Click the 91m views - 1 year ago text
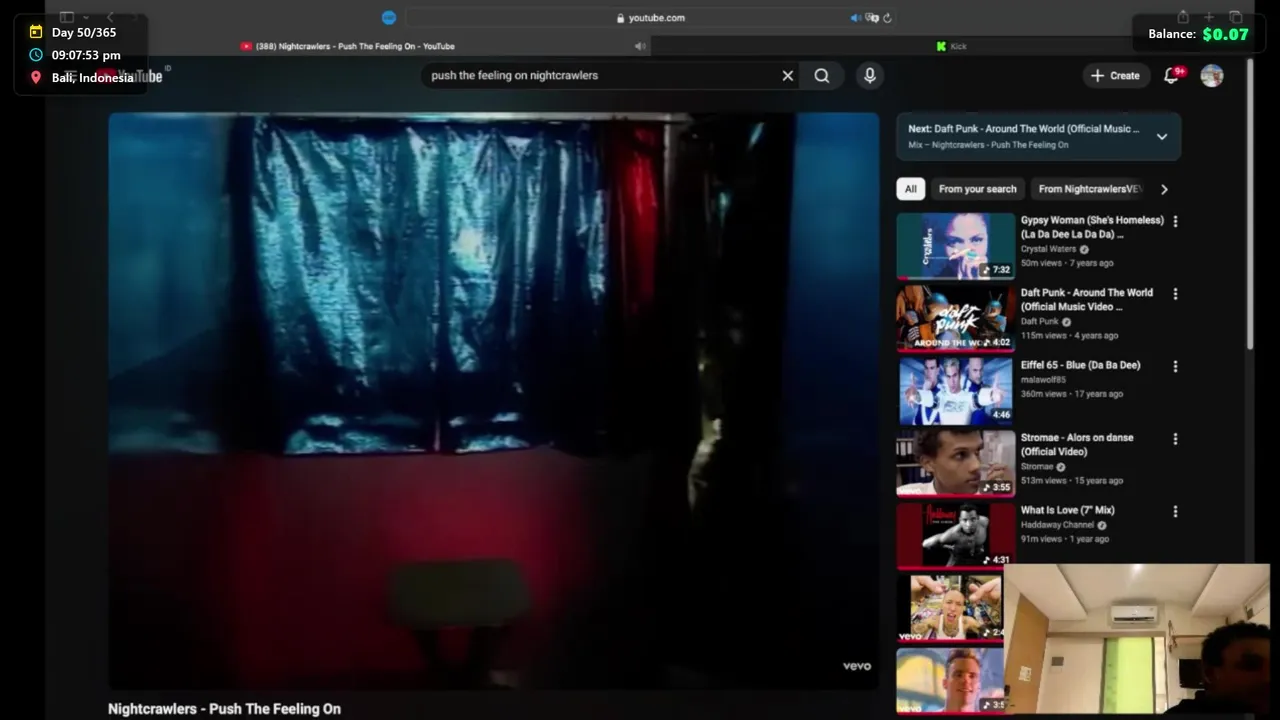The height and width of the screenshot is (720, 1280). [x=1065, y=539]
